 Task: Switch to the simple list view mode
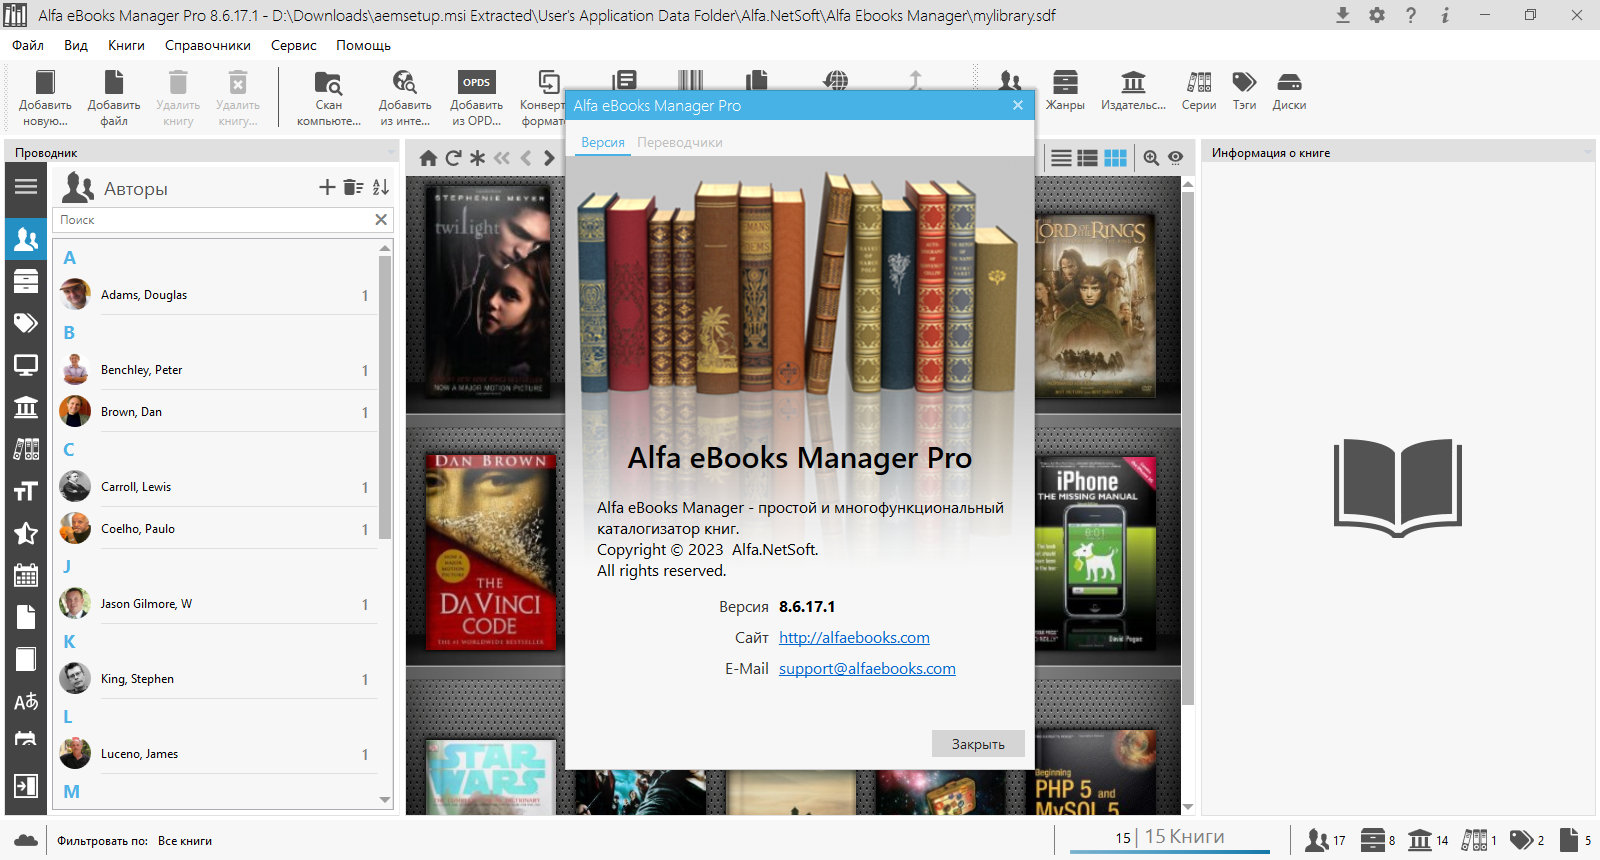[x=1061, y=158]
